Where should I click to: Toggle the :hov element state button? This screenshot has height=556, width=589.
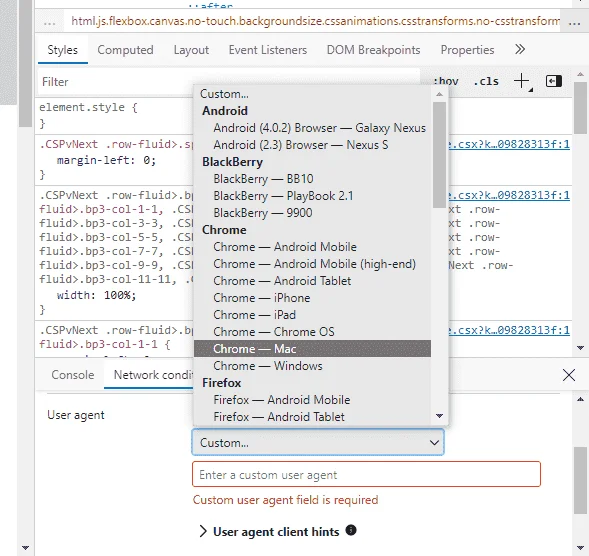[446, 81]
